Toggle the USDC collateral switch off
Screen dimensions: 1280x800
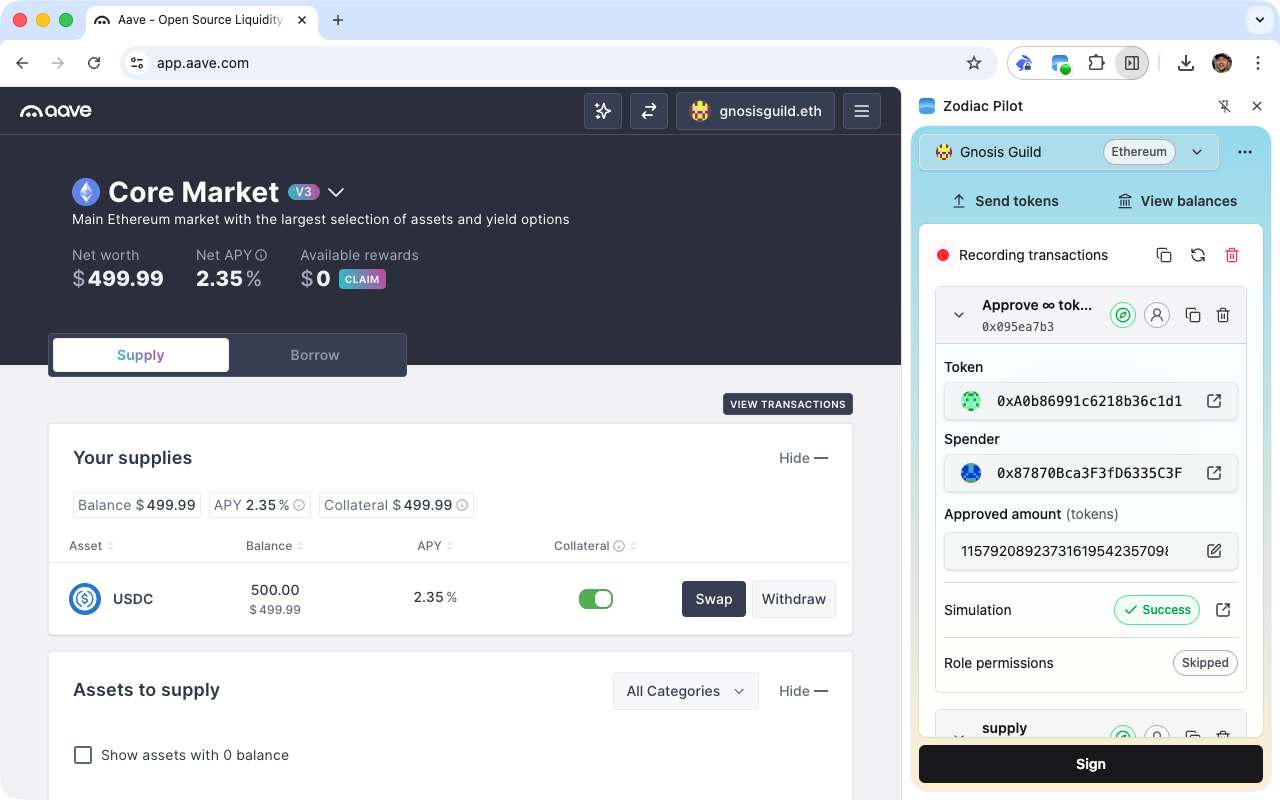tap(596, 599)
